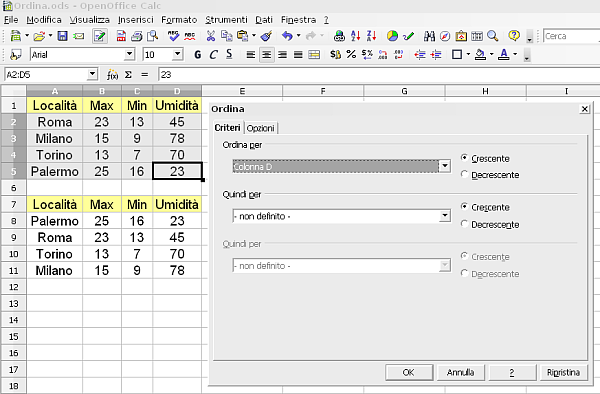
Task: Open the Modifica menu
Action: (x=44, y=20)
